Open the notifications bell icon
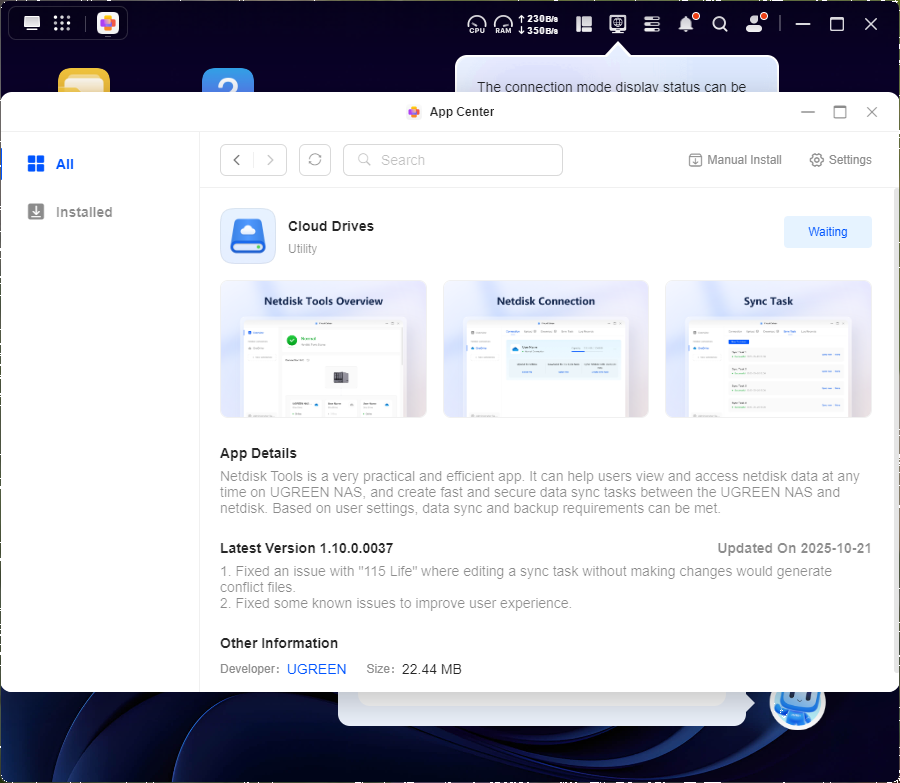 click(686, 24)
